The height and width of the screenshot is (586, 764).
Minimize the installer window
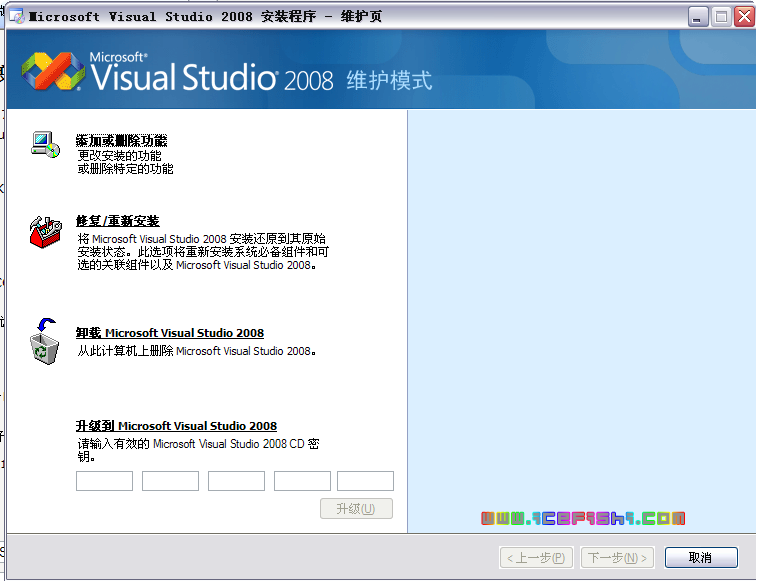tap(698, 17)
